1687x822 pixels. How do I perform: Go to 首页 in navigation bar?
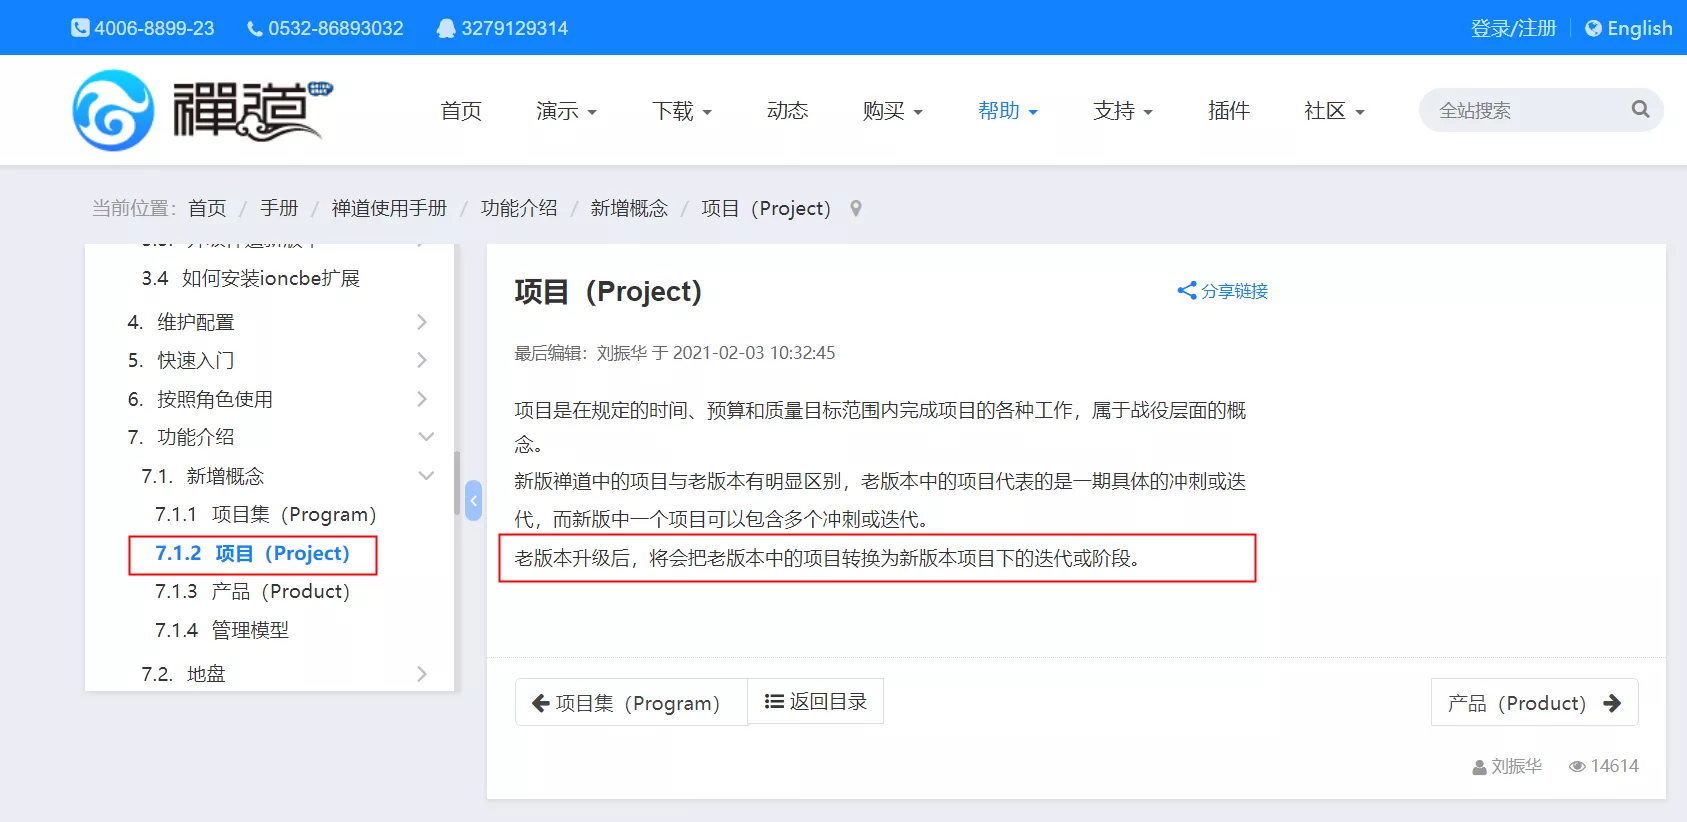click(x=461, y=111)
